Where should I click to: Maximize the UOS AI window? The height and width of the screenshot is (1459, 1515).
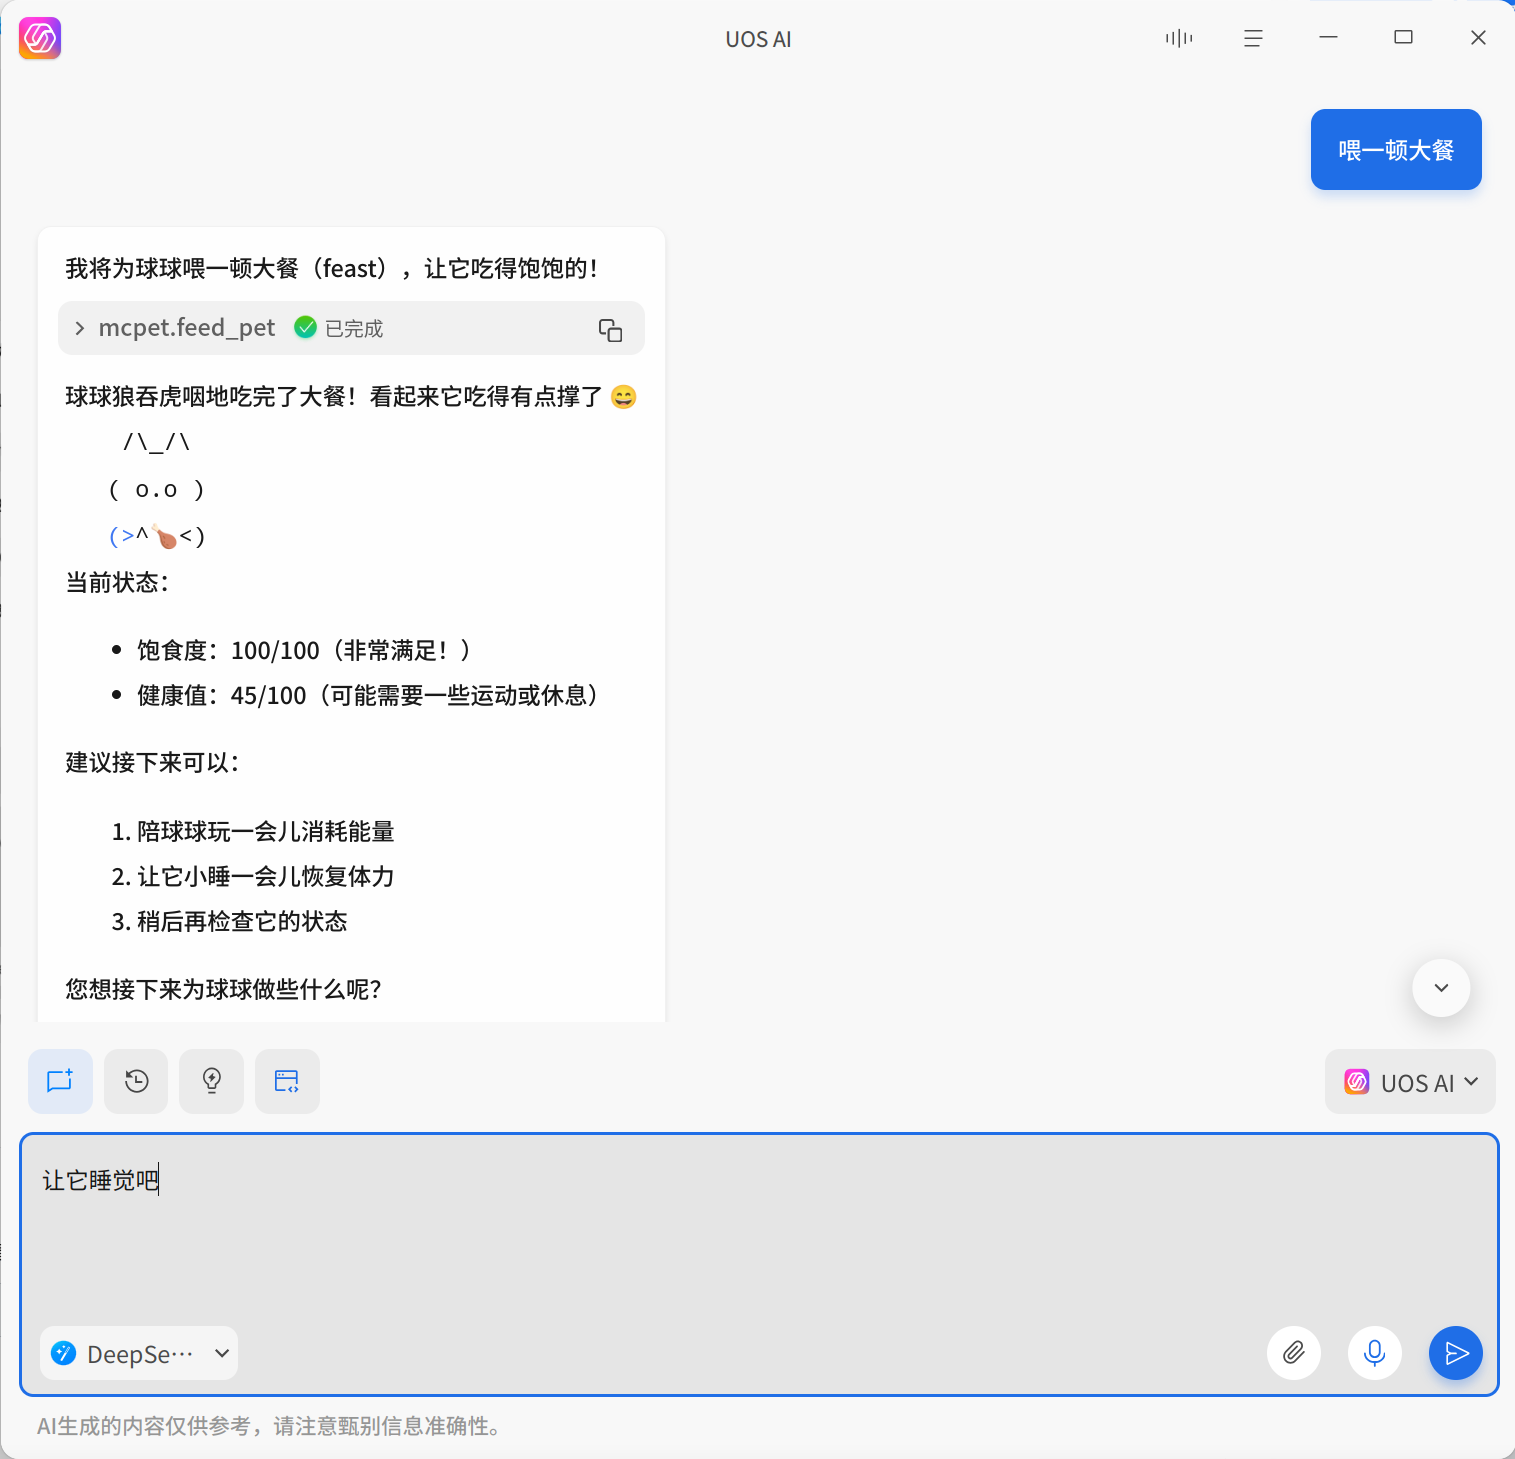click(x=1403, y=37)
